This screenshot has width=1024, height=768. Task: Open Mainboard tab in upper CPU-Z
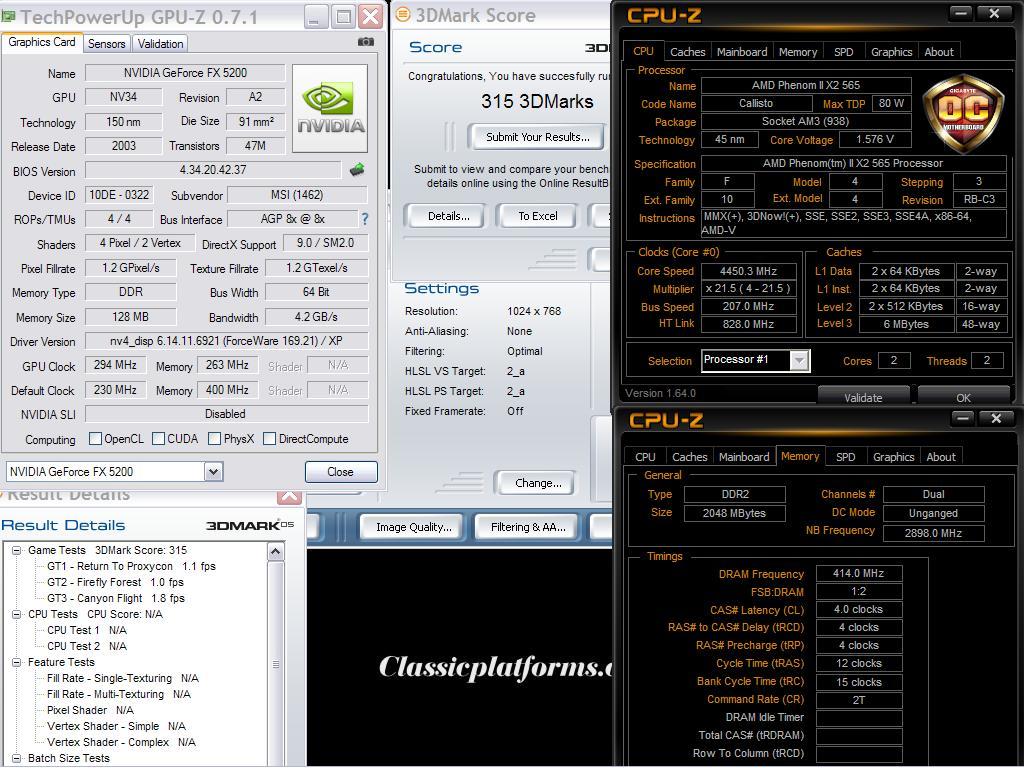click(x=742, y=52)
